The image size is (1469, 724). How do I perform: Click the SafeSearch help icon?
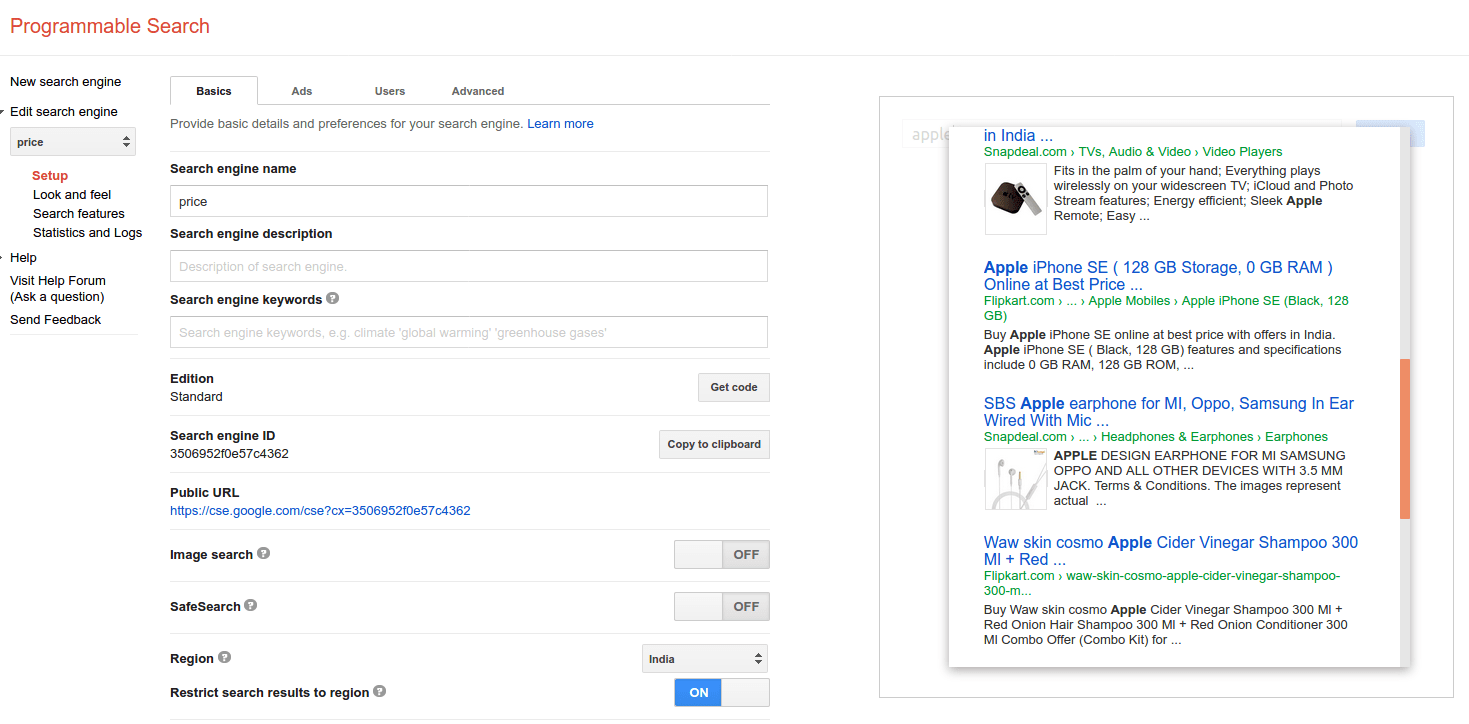[249, 604]
